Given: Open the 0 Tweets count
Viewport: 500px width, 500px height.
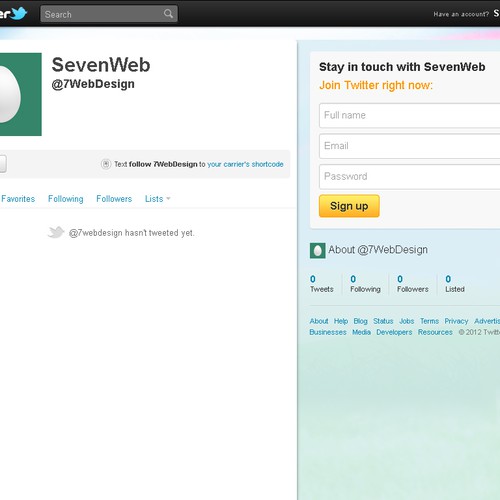Looking at the screenshot, I should (322, 284).
